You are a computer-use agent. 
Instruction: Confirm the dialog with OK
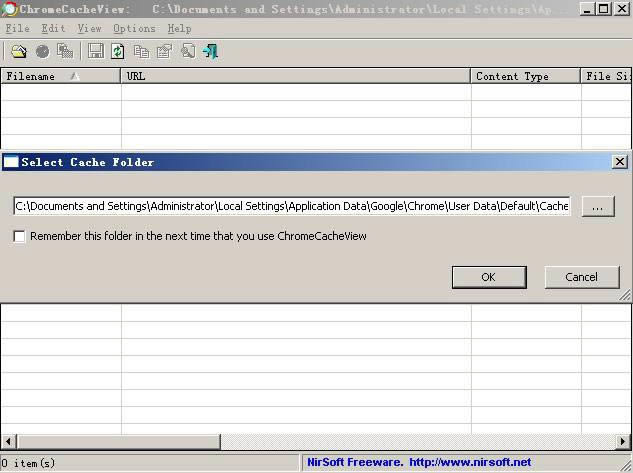tap(489, 277)
